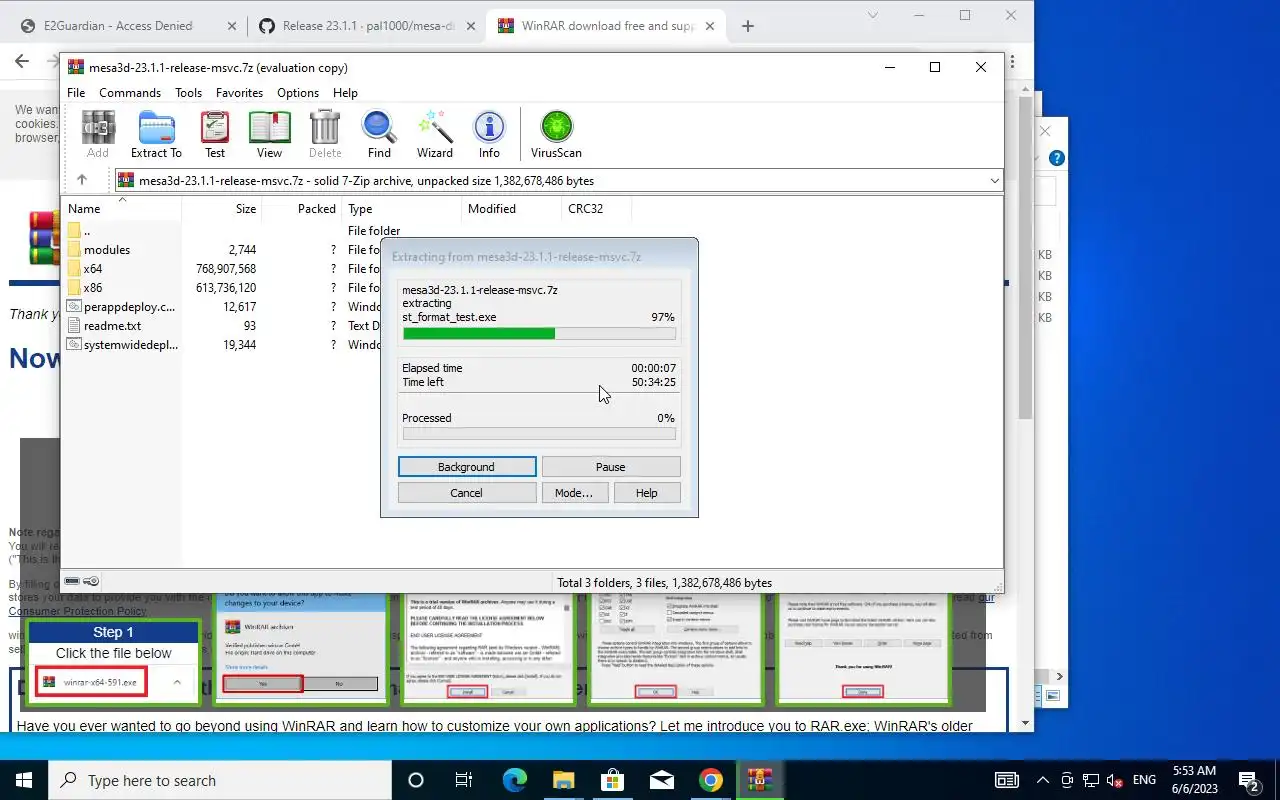The image size is (1280, 800).
Task: Click the Find magnifier icon
Action: click(379, 134)
